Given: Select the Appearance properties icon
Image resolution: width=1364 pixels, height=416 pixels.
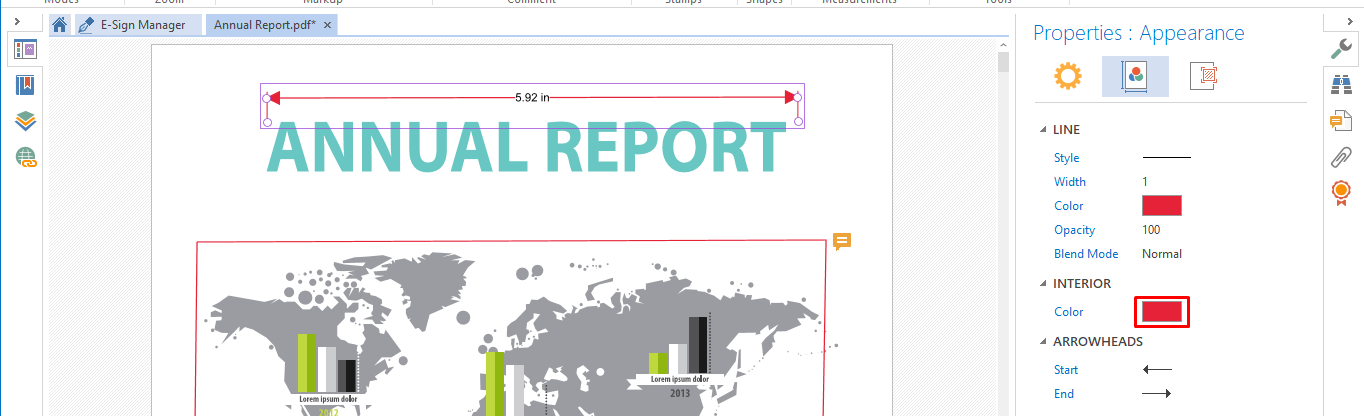Looking at the screenshot, I should 1135,76.
